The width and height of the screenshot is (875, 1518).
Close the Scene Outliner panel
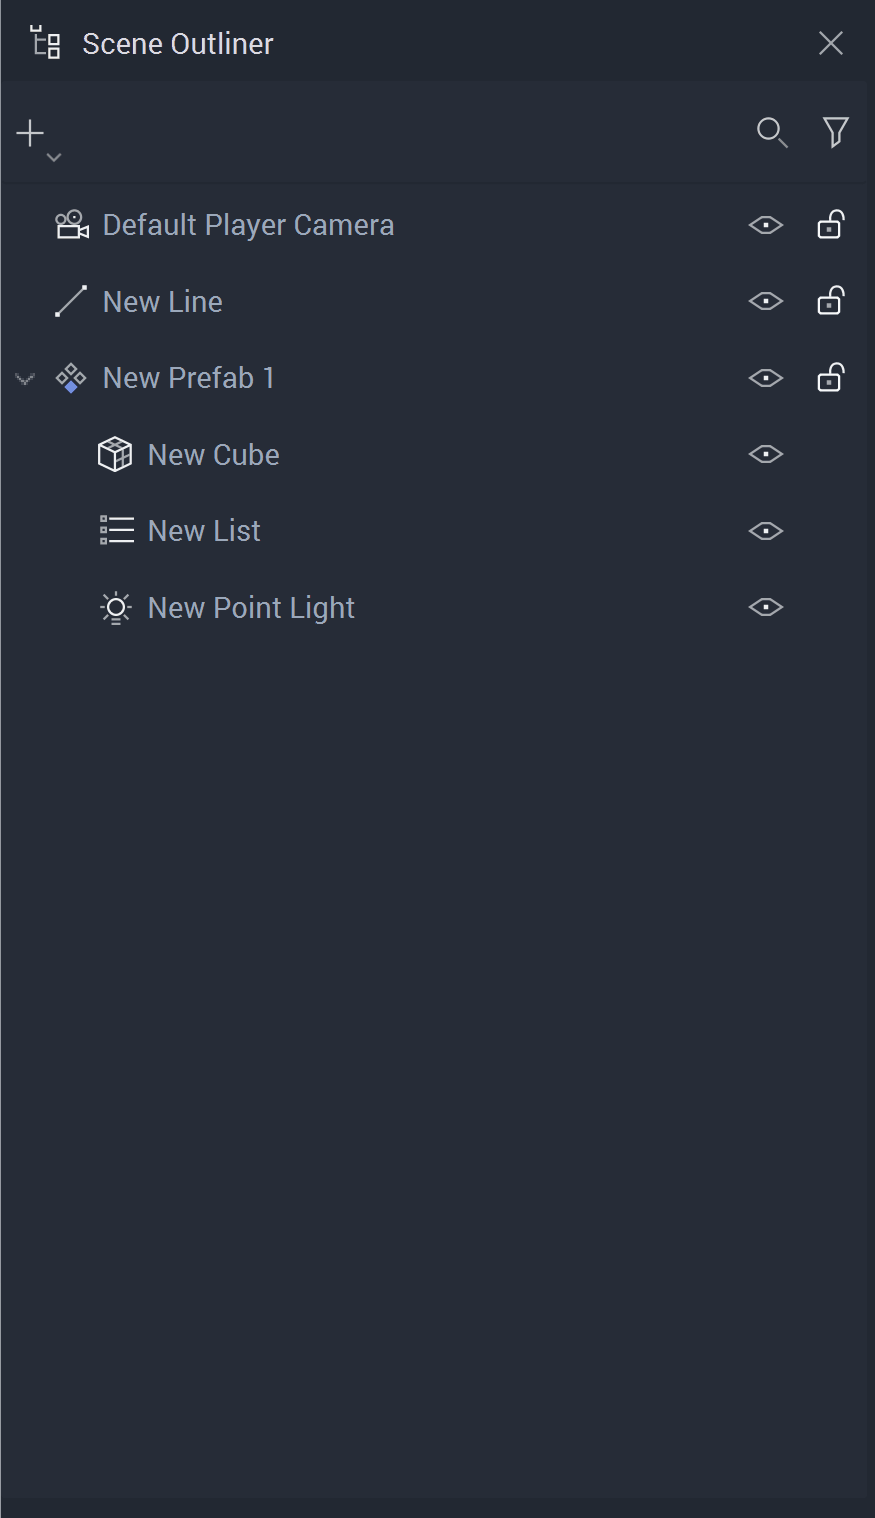point(830,43)
